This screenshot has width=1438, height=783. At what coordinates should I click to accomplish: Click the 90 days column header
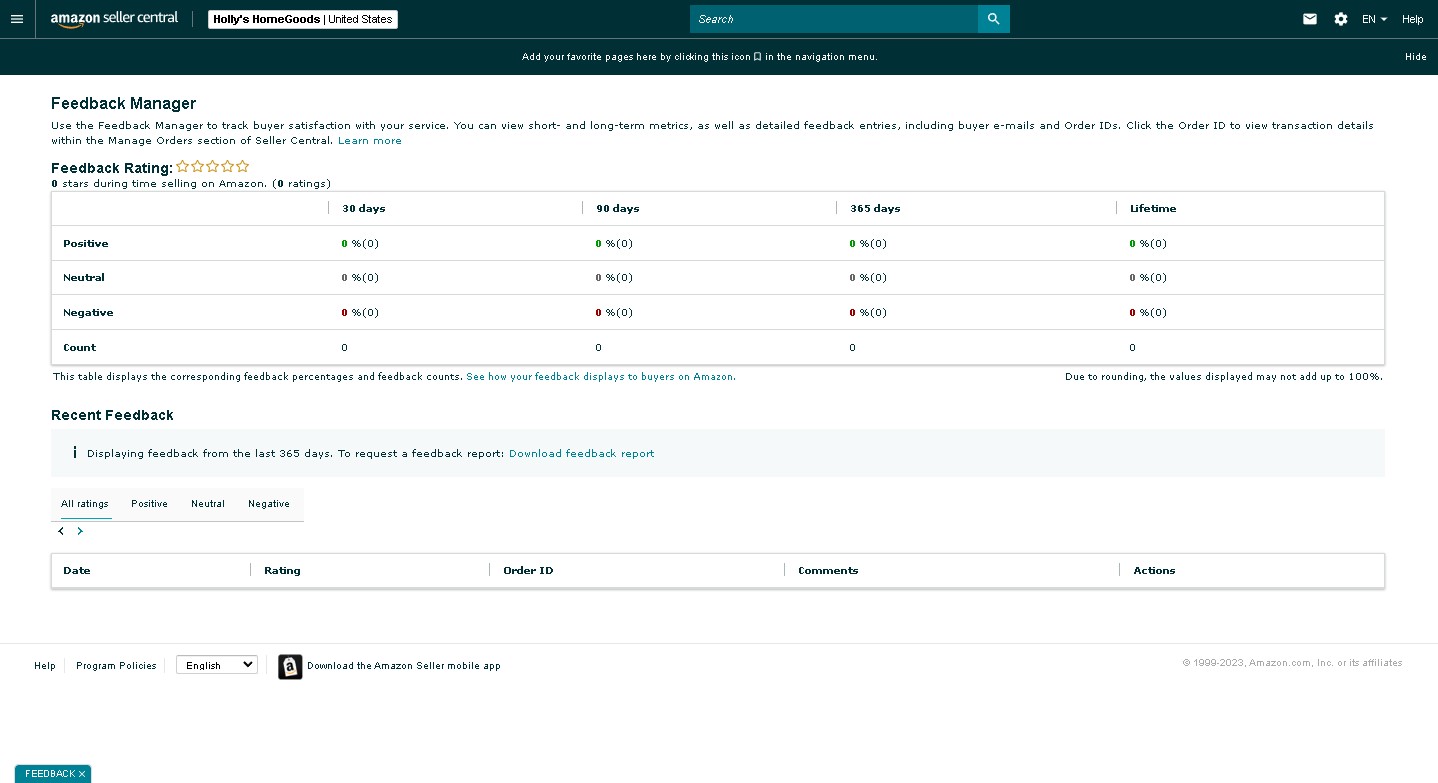pyautogui.click(x=618, y=209)
